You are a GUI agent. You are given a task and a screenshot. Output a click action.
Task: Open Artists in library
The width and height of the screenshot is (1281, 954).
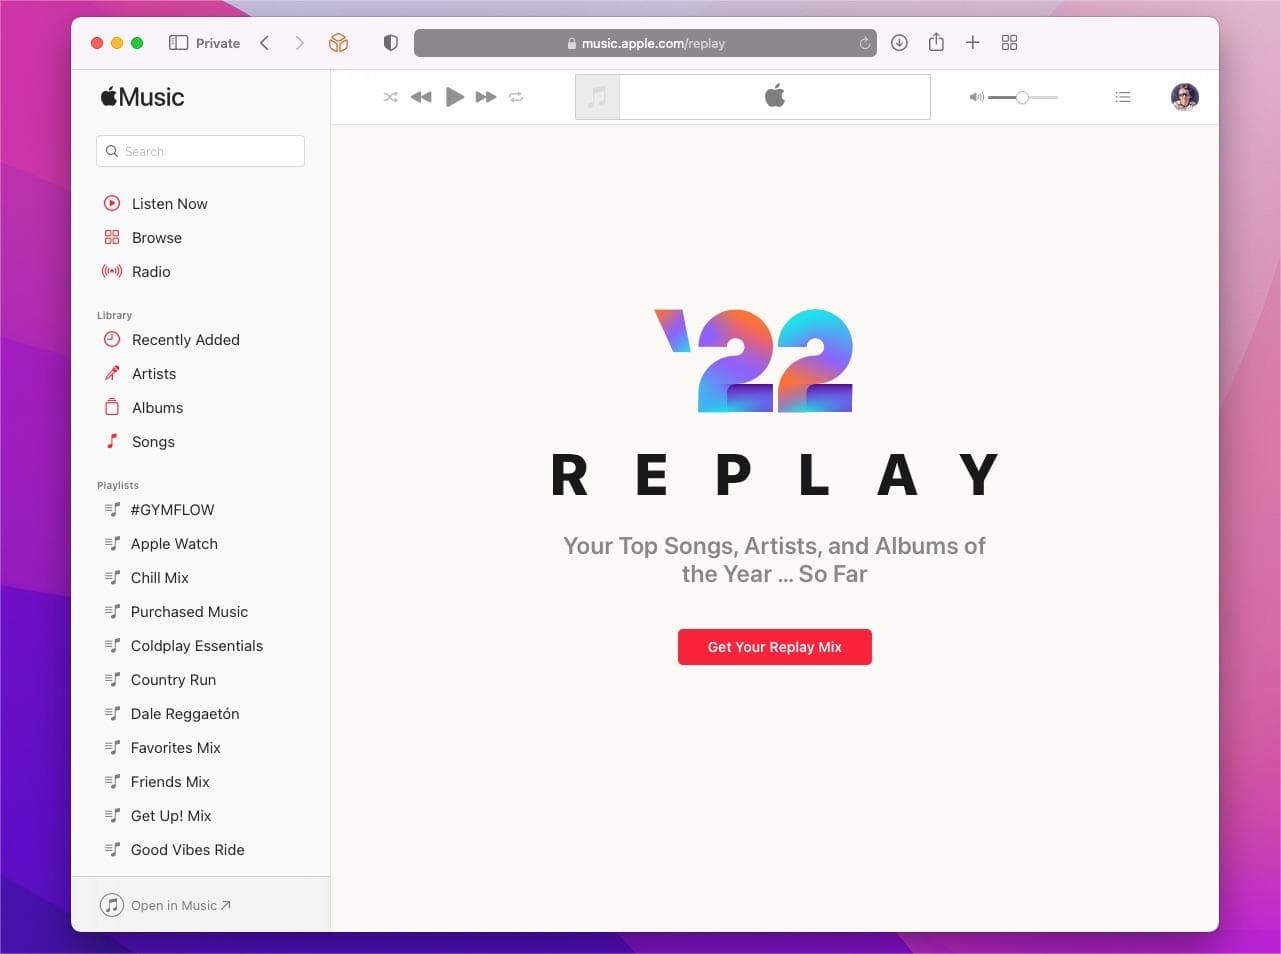[139, 374]
